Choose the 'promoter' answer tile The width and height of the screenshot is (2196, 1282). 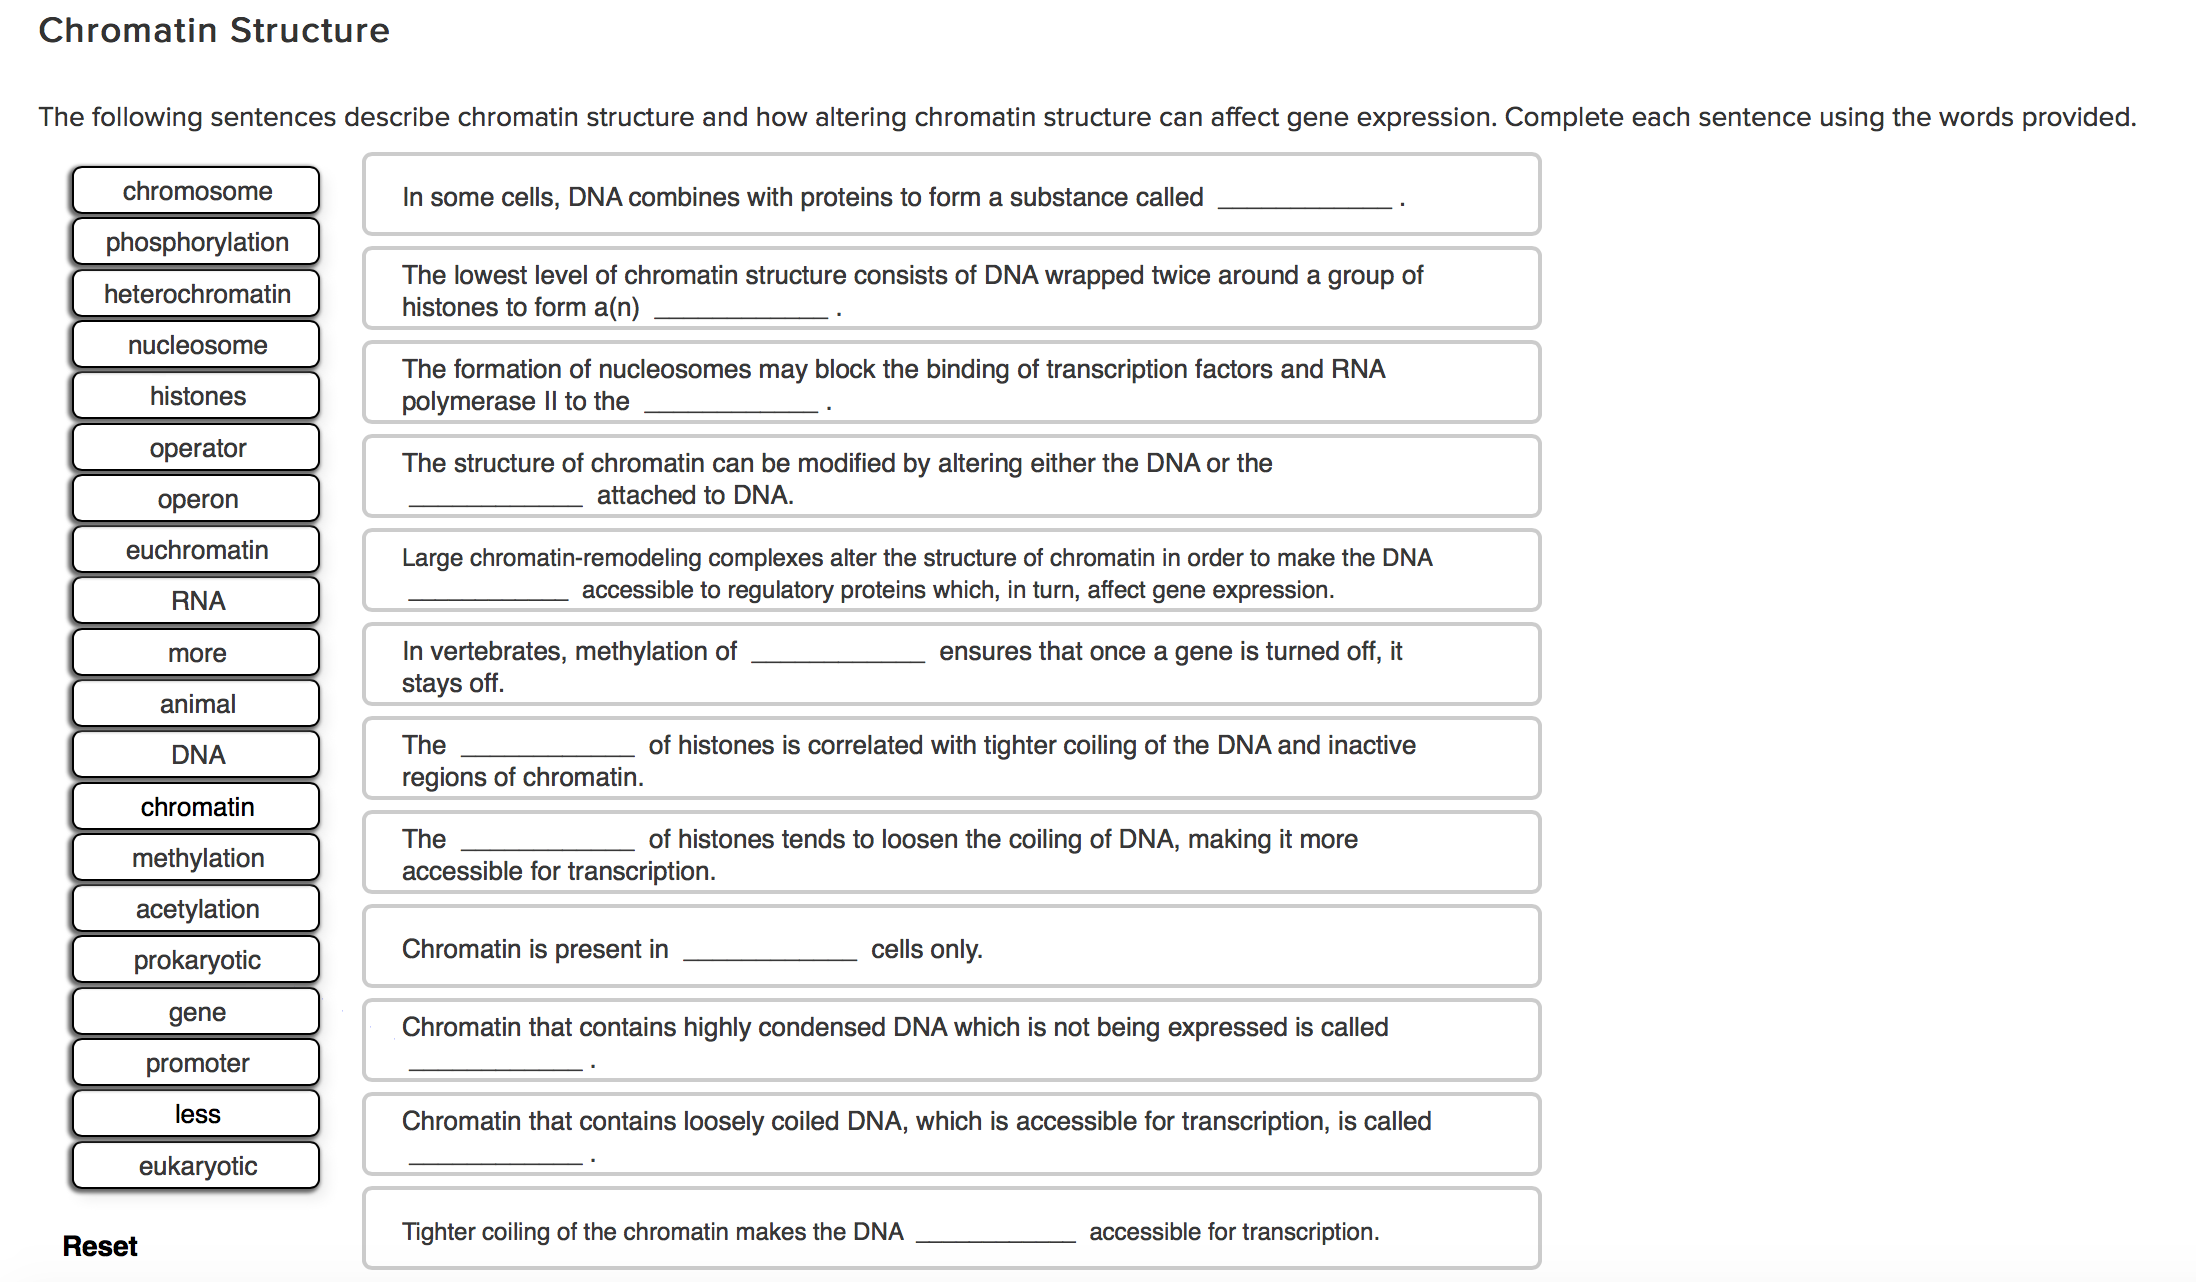[196, 1062]
